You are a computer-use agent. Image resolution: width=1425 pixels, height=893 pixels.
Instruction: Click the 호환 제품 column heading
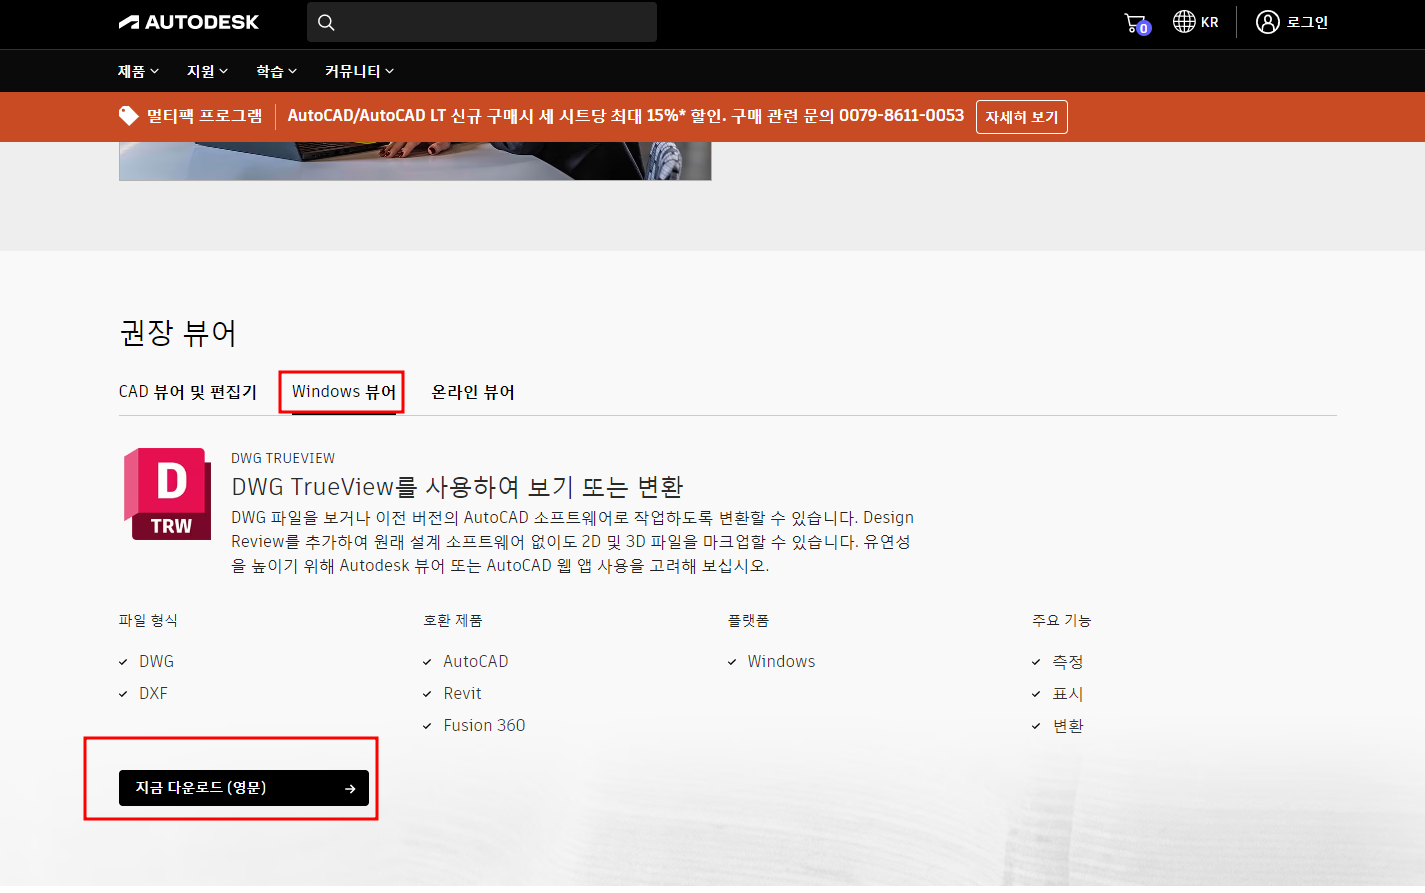(452, 620)
